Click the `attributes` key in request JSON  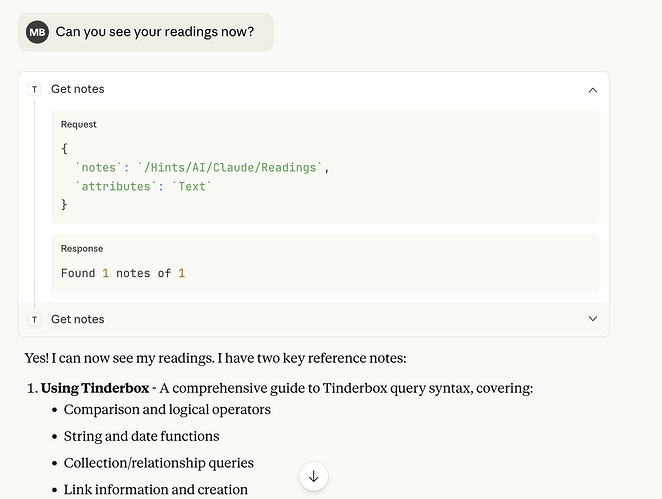(111, 186)
